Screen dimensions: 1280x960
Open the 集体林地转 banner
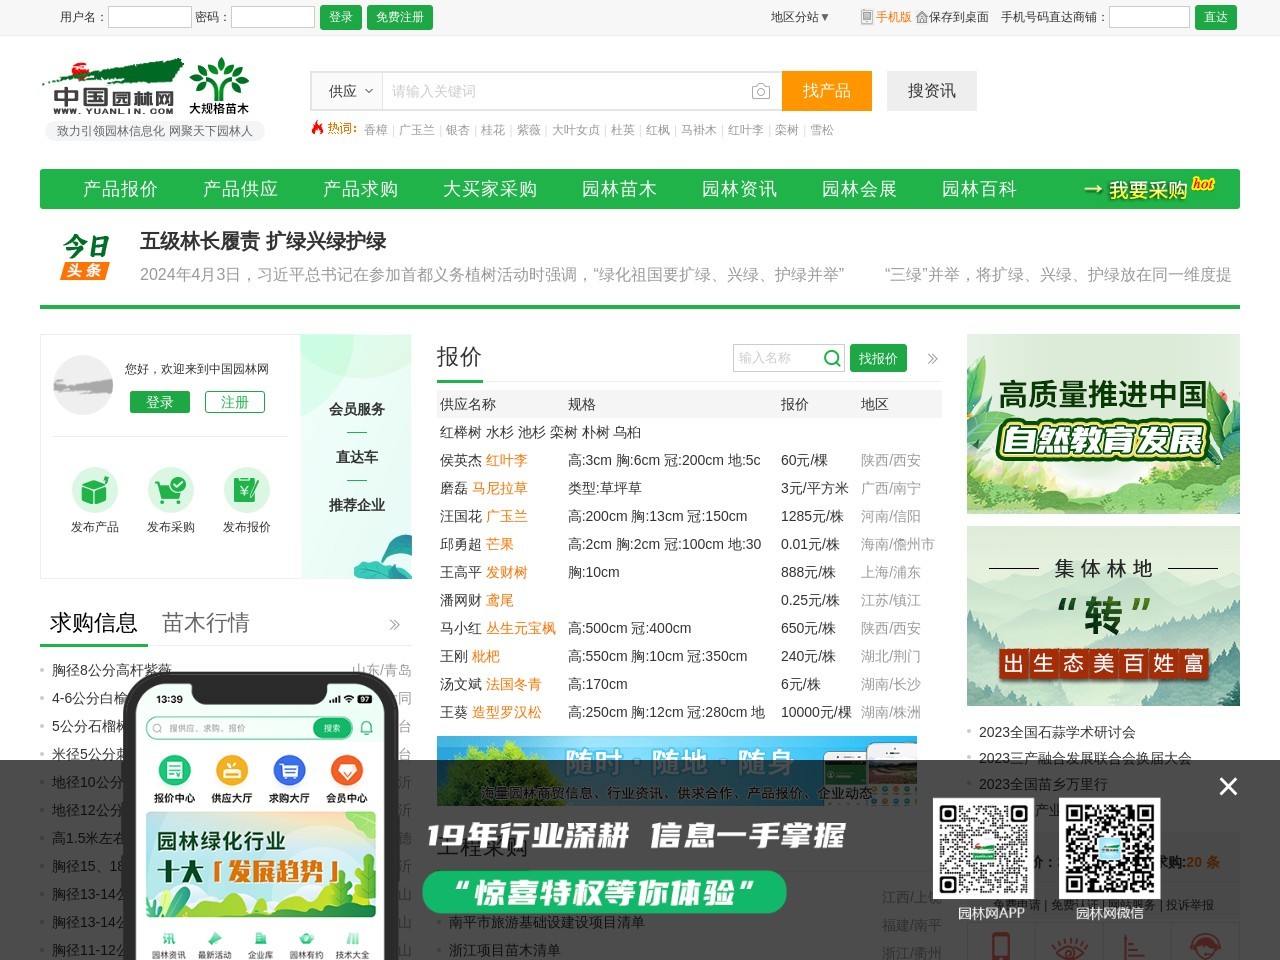pyautogui.click(x=1103, y=616)
